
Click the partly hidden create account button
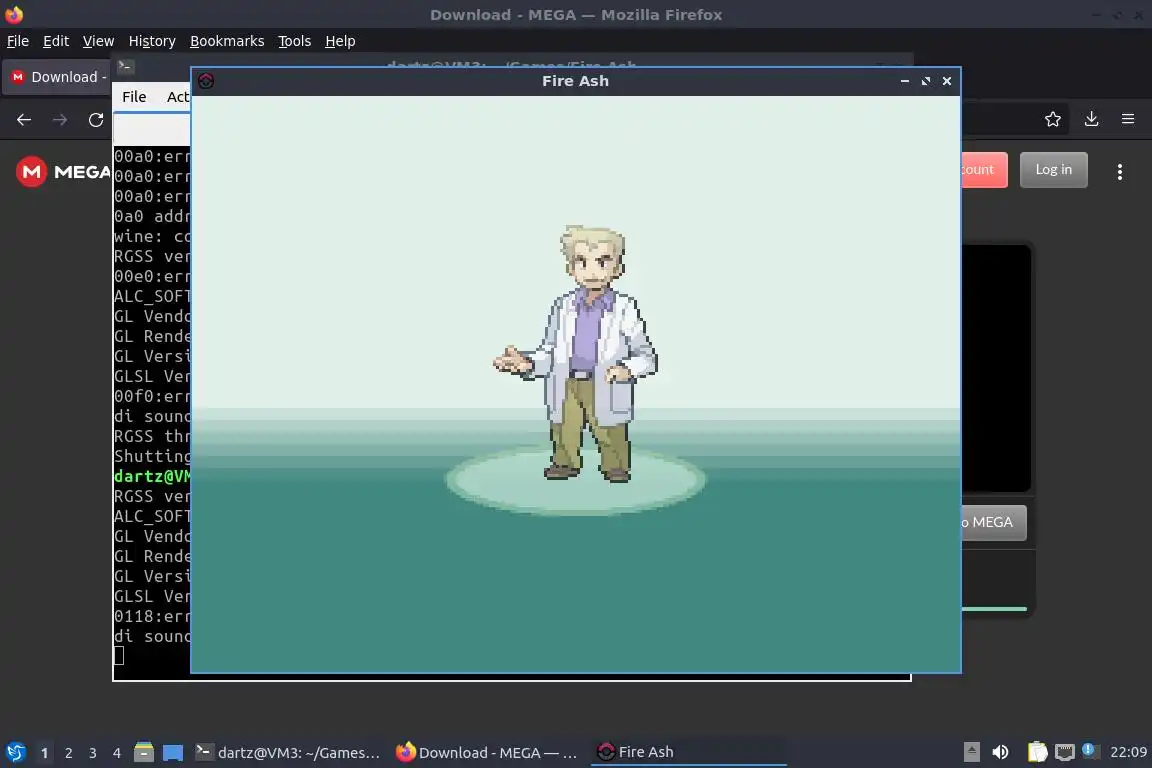click(x=984, y=170)
